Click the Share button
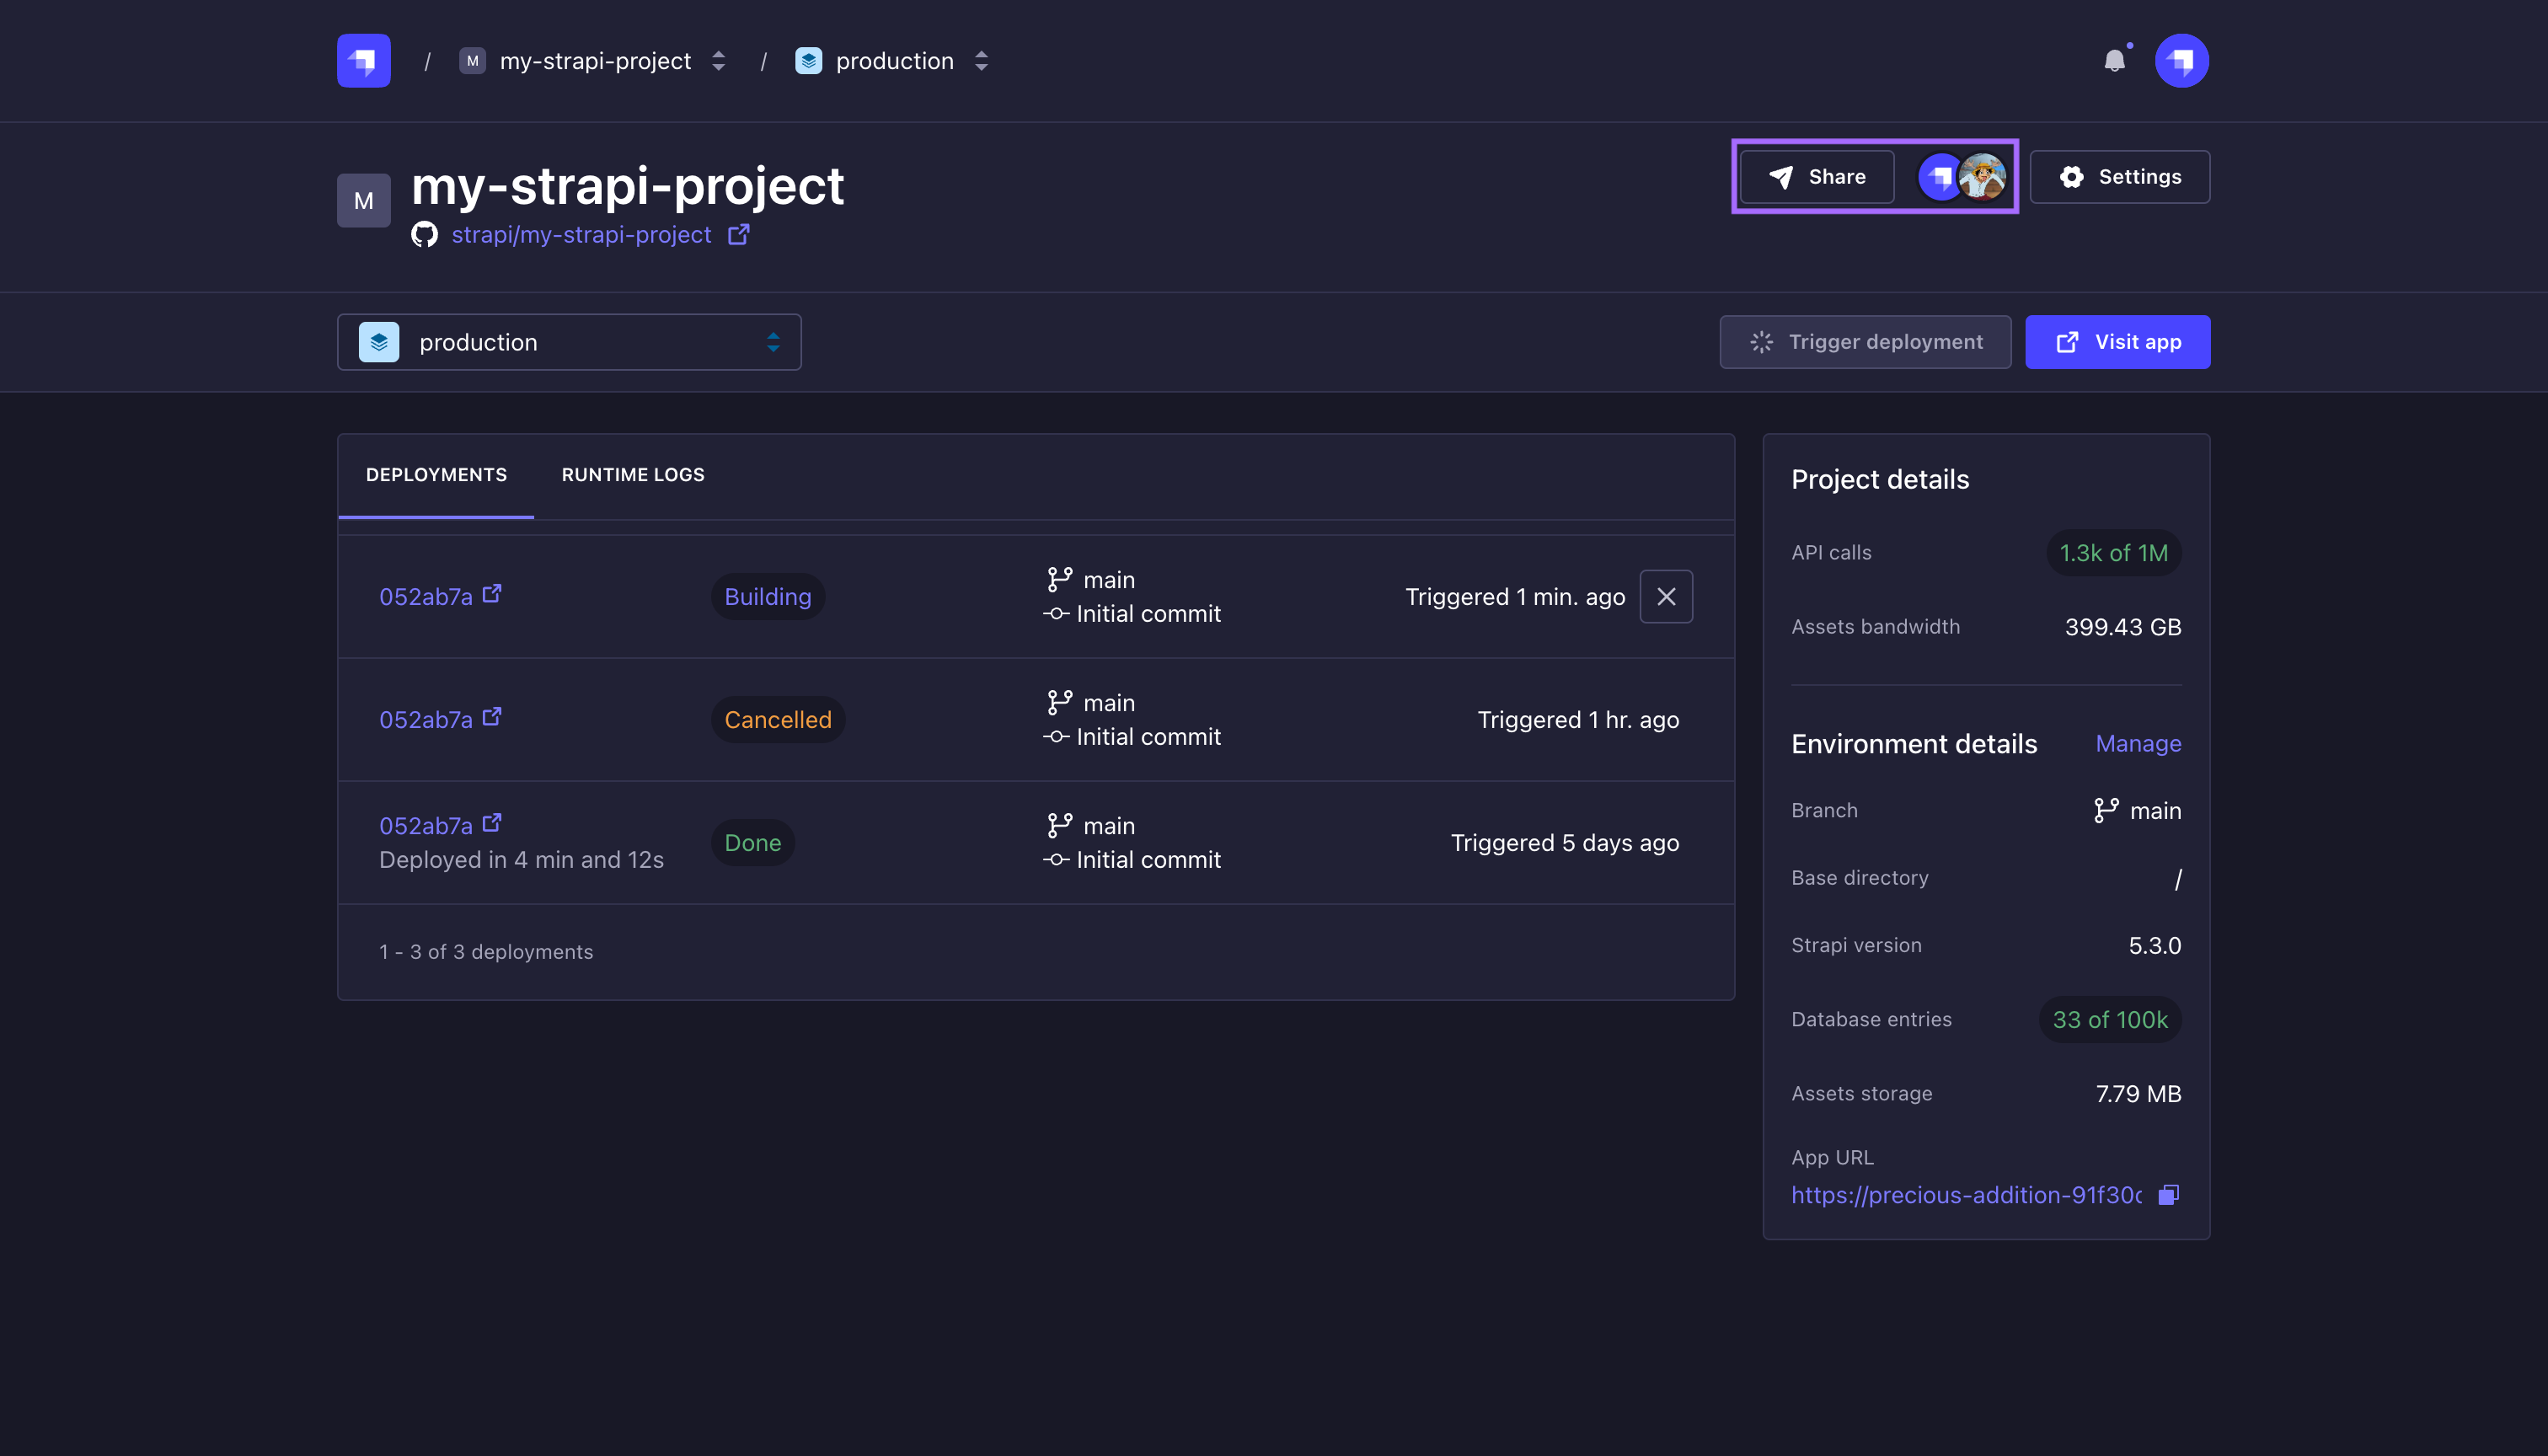Image resolution: width=2548 pixels, height=1456 pixels. (1817, 177)
